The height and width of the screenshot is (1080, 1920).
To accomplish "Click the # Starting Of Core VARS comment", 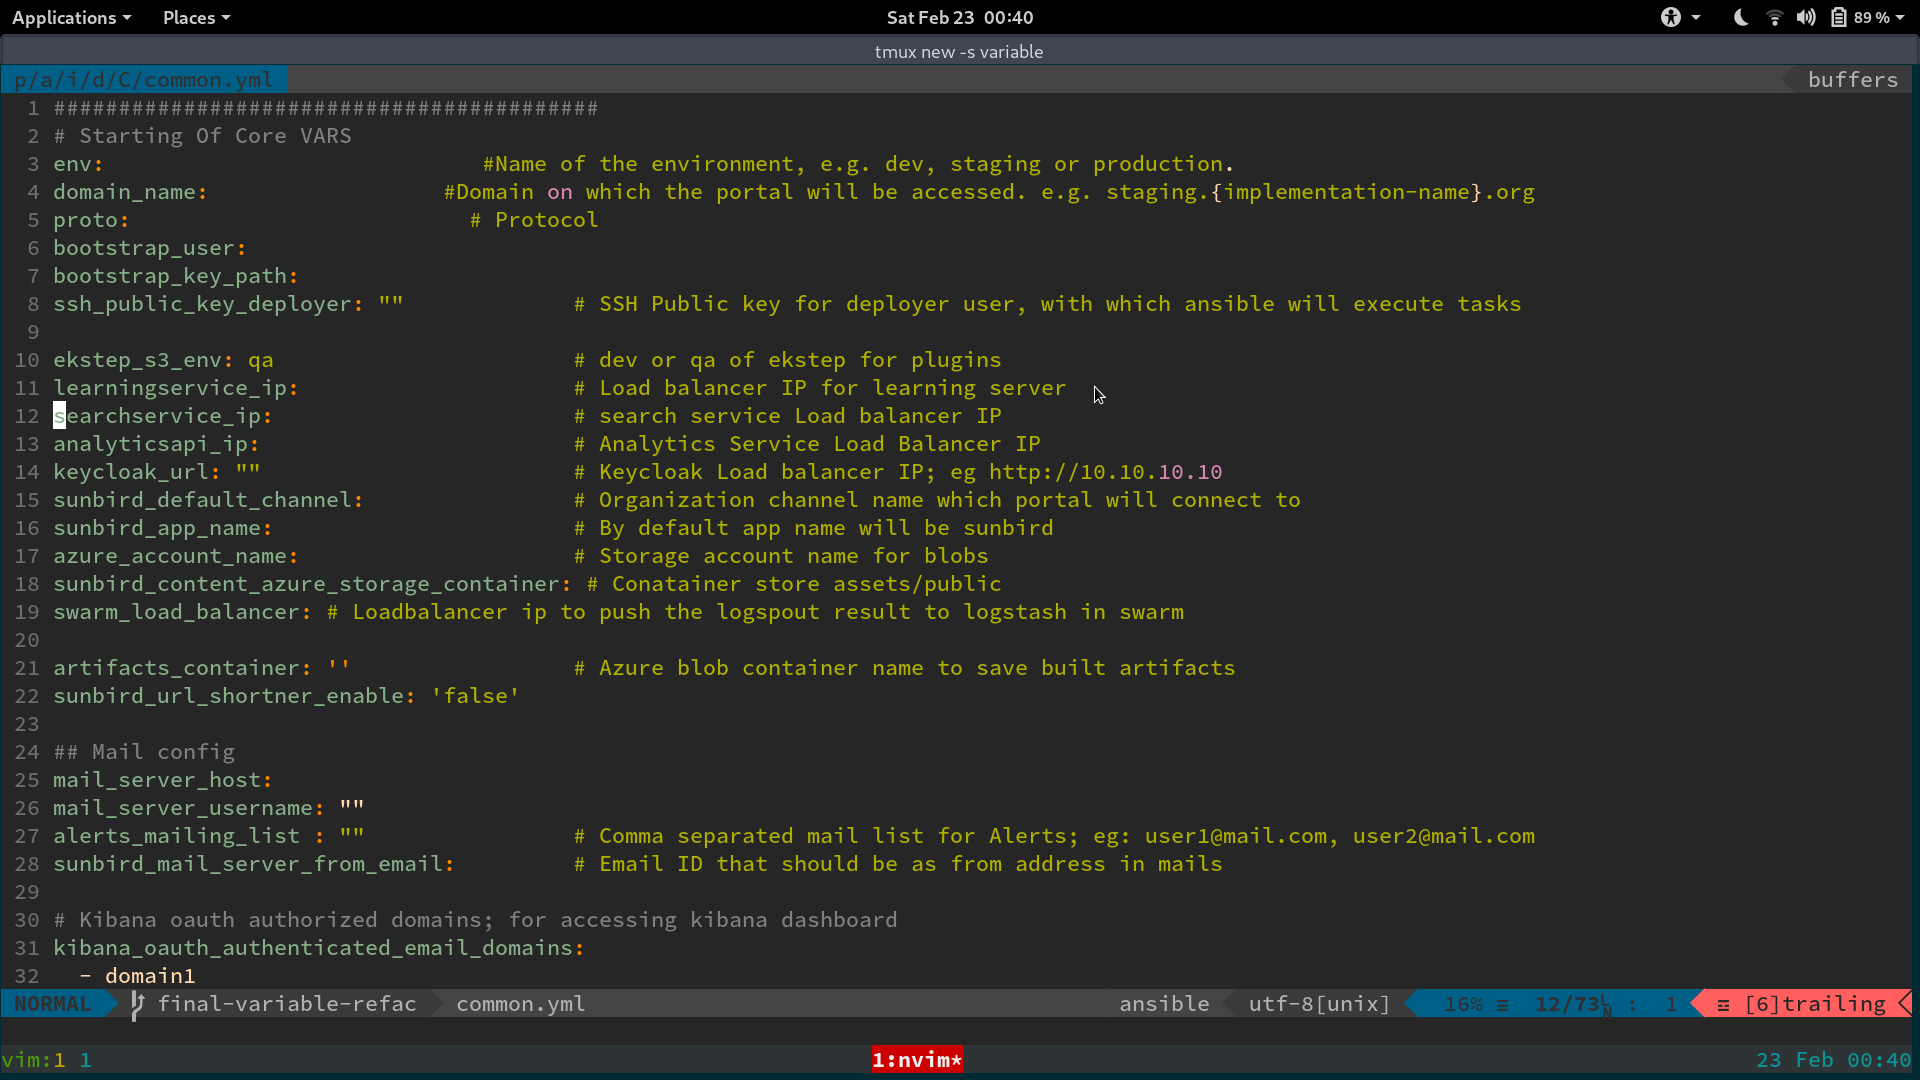I will (202, 135).
